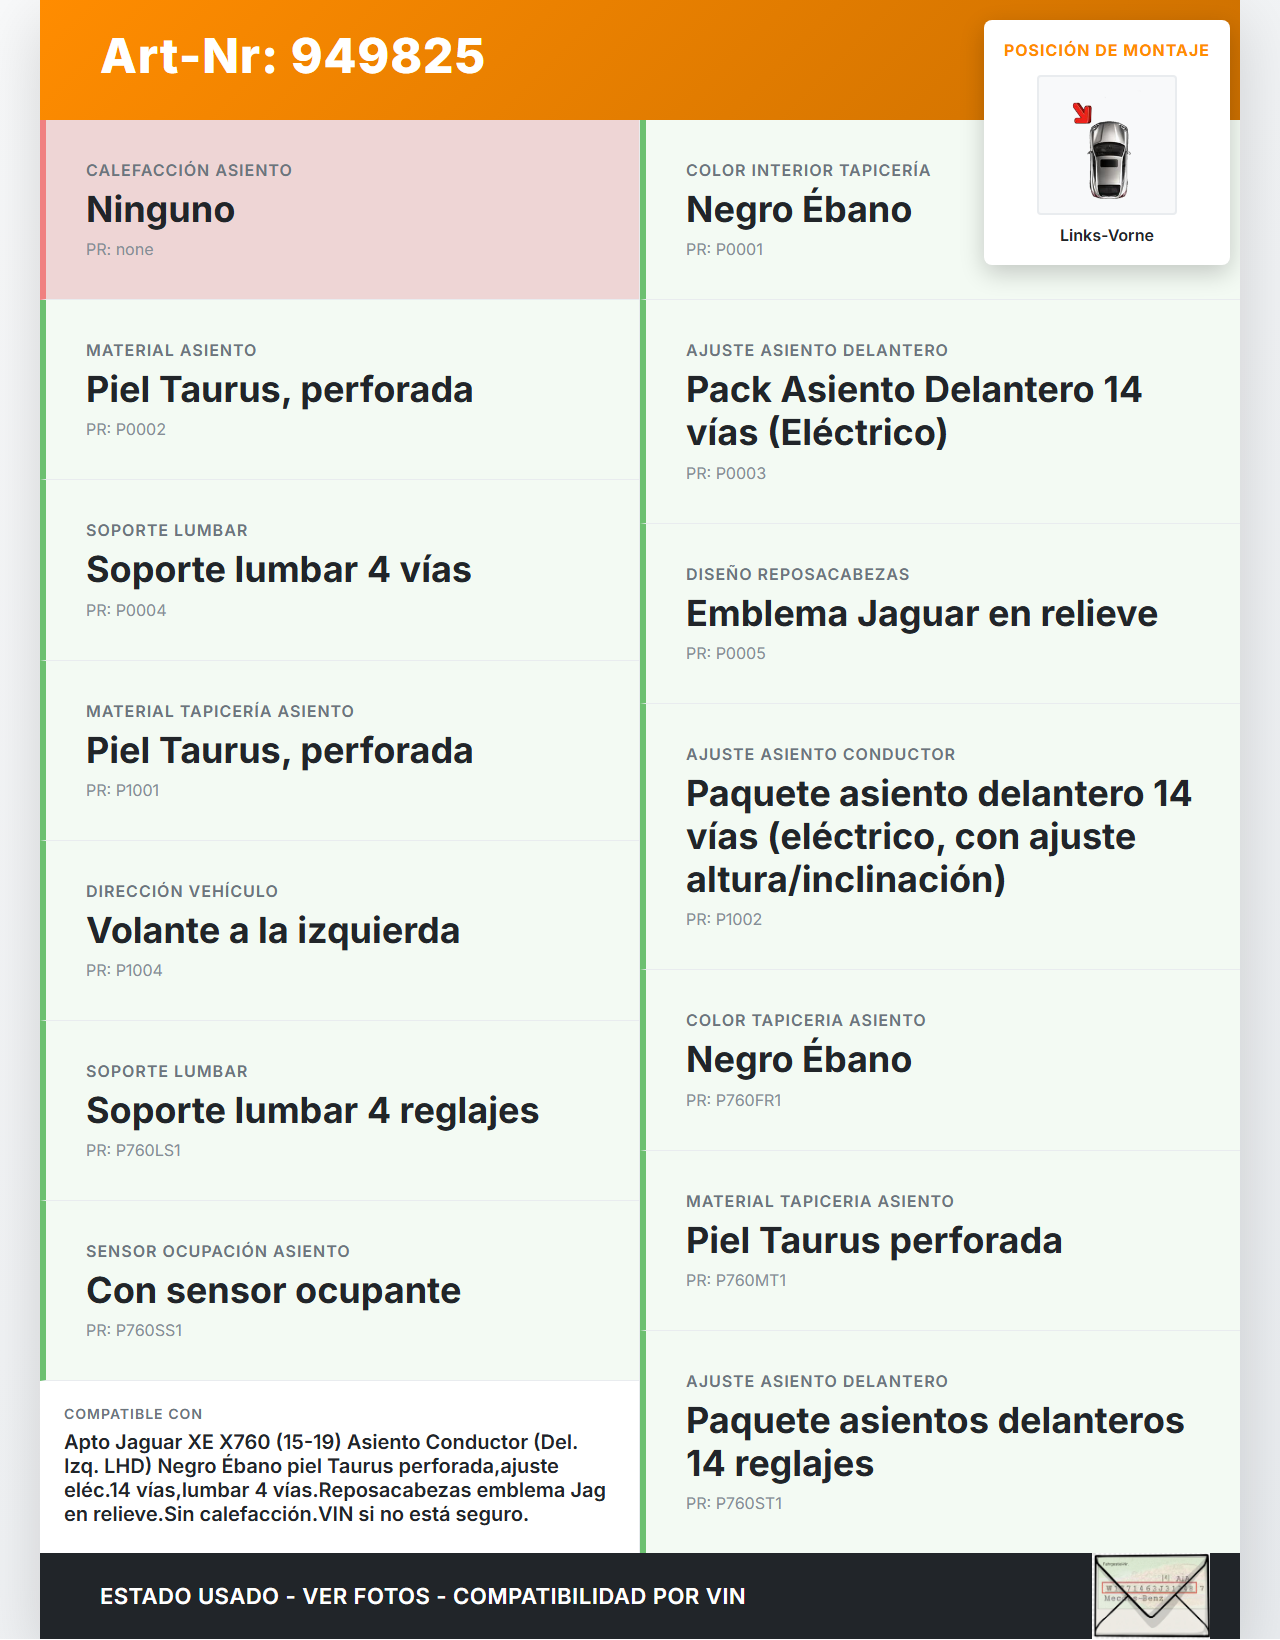Click the Posición de Montaje title
1280x1640 pixels.
[1106, 50]
